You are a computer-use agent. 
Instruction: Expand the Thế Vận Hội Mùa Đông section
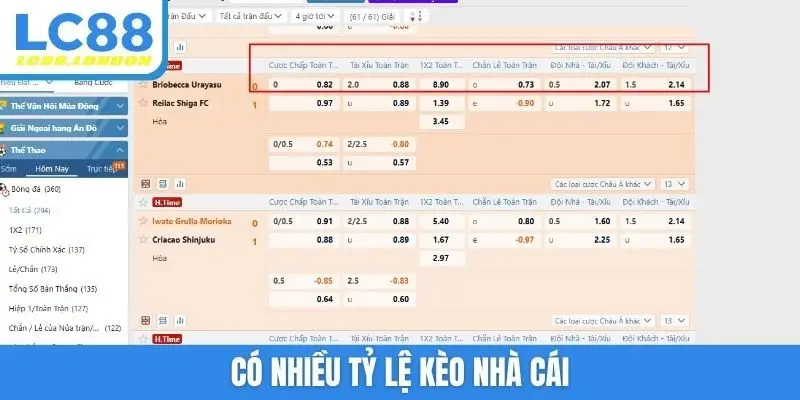64,106
